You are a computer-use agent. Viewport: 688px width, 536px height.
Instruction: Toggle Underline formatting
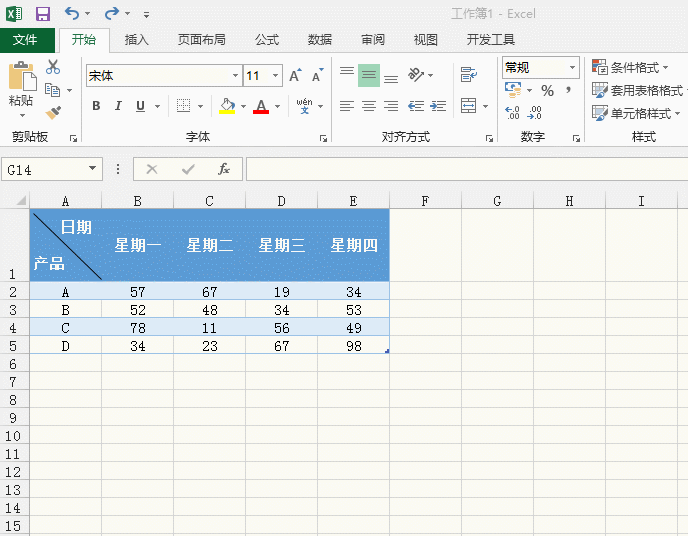[x=140, y=106]
